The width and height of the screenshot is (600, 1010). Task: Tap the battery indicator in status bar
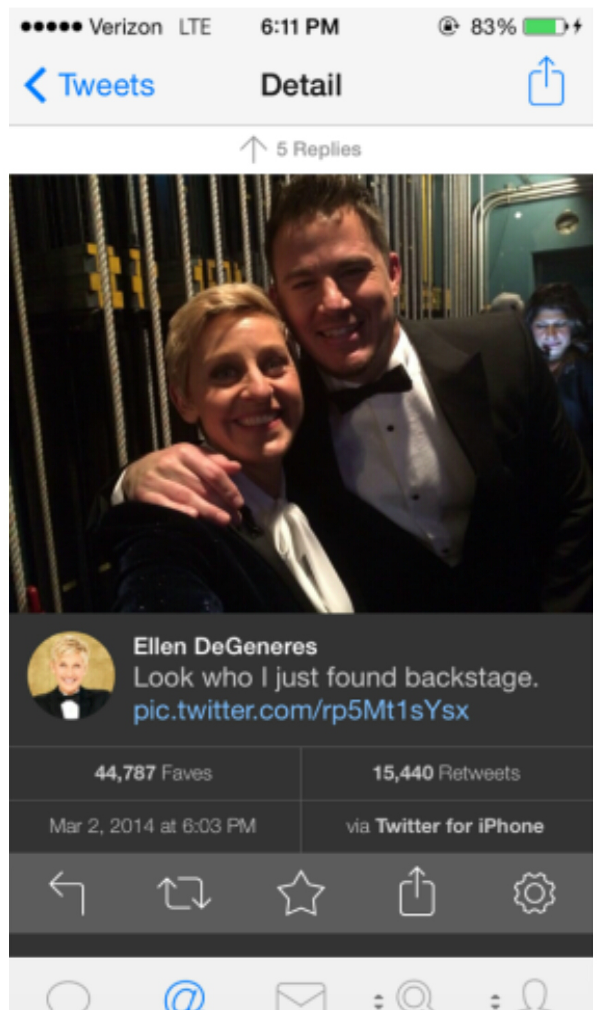pyautogui.click(x=545, y=26)
